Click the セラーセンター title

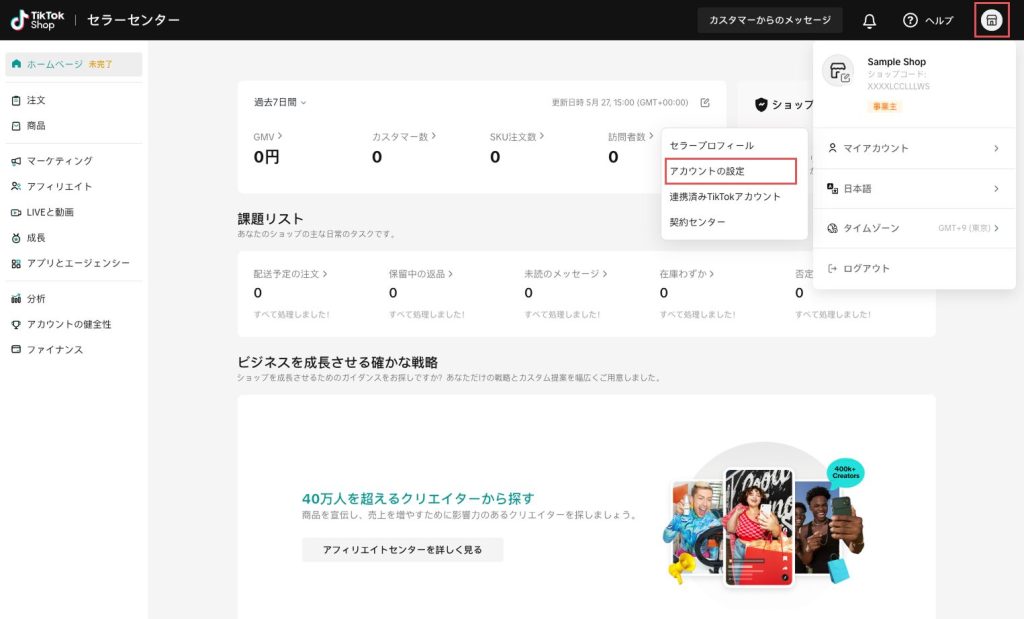click(133, 20)
